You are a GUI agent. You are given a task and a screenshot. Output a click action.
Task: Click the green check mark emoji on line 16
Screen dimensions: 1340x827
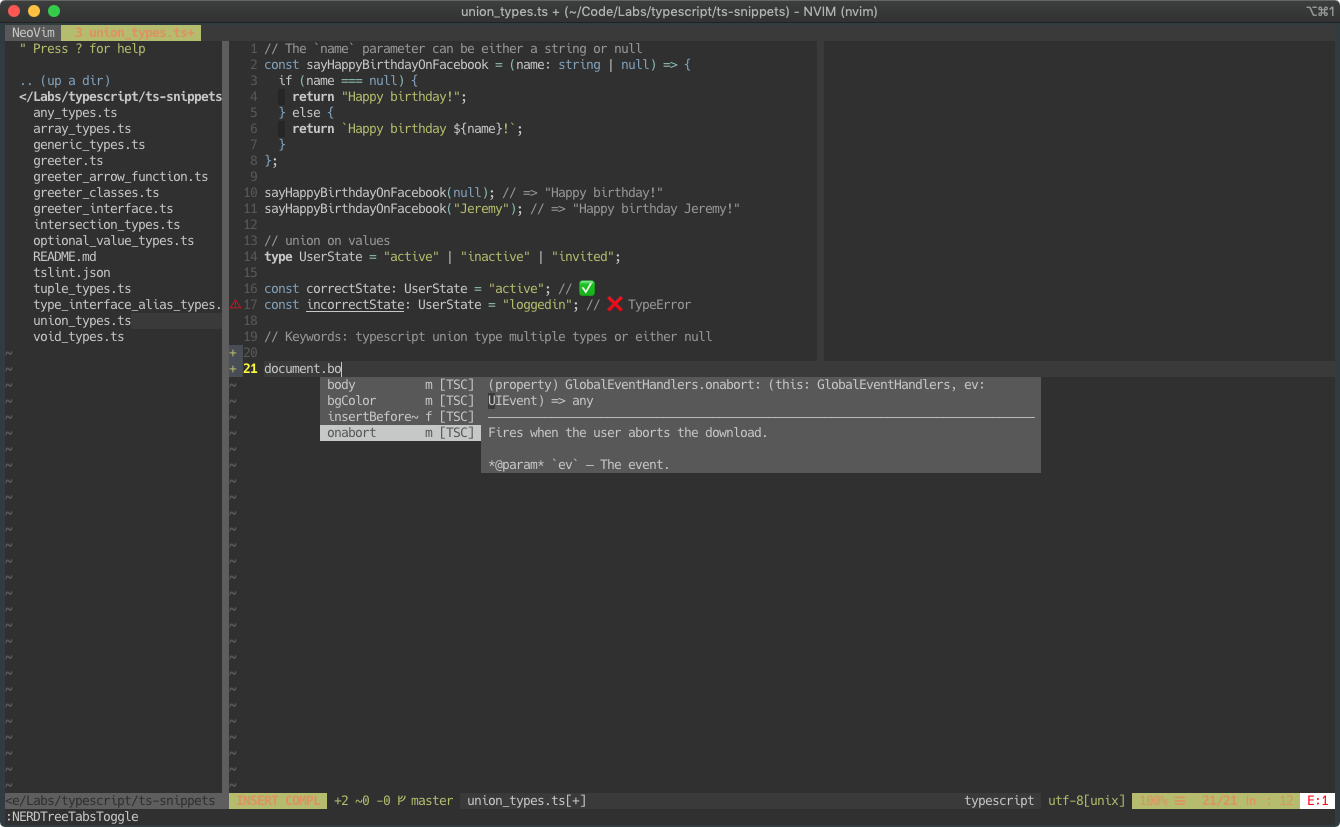pyautogui.click(x=587, y=288)
